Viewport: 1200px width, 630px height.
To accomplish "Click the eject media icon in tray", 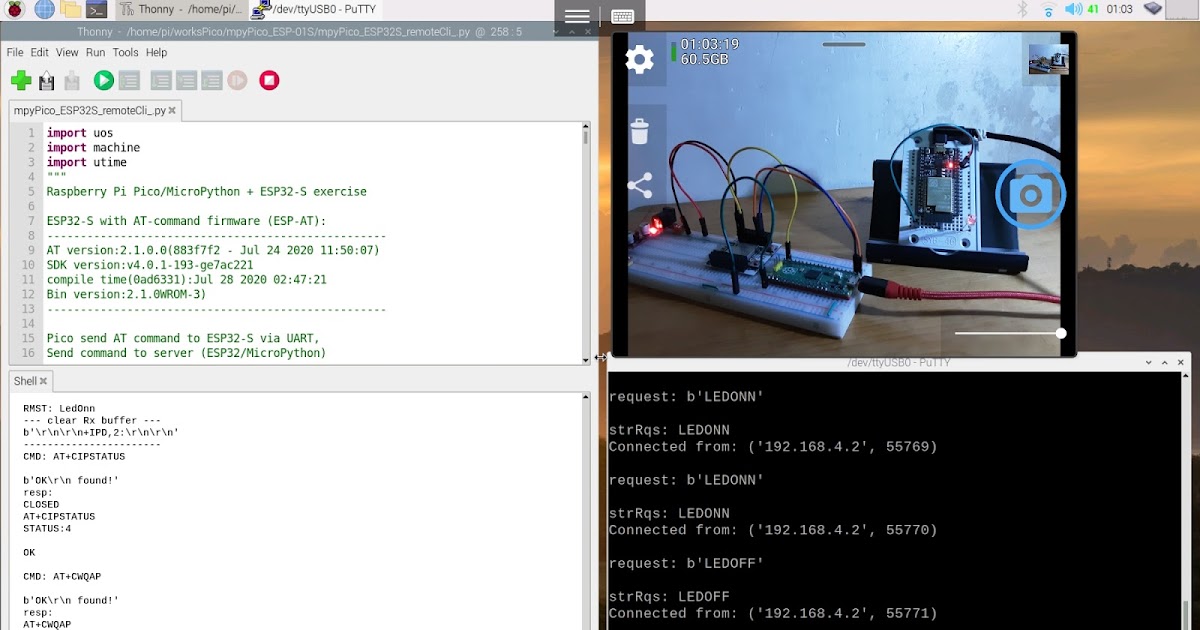I will 1154,10.
